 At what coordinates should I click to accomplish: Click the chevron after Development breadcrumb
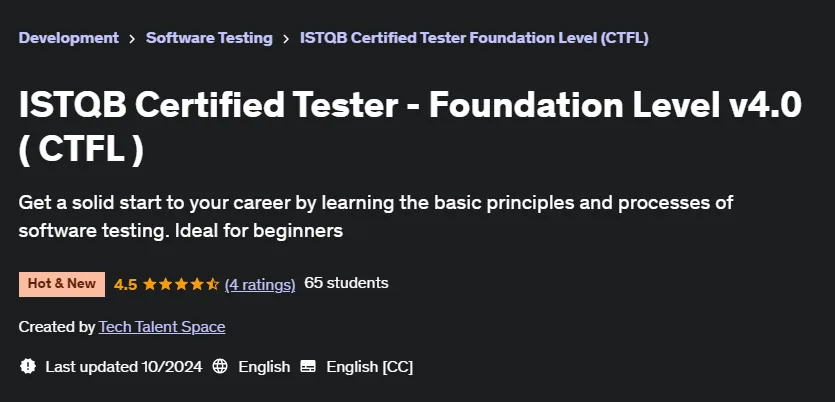pyautogui.click(x=132, y=39)
